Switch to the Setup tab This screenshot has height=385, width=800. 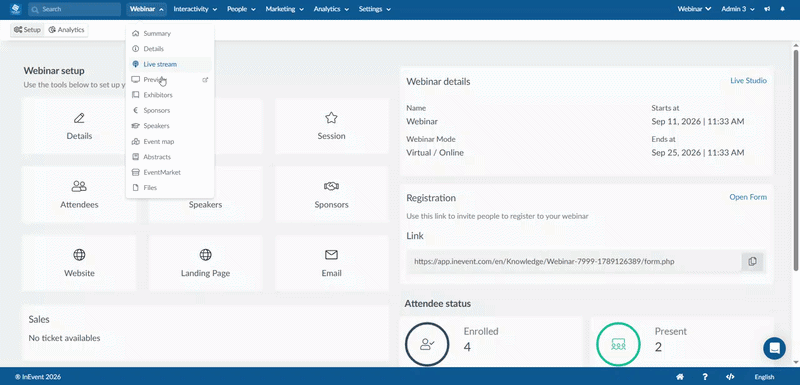[27, 30]
